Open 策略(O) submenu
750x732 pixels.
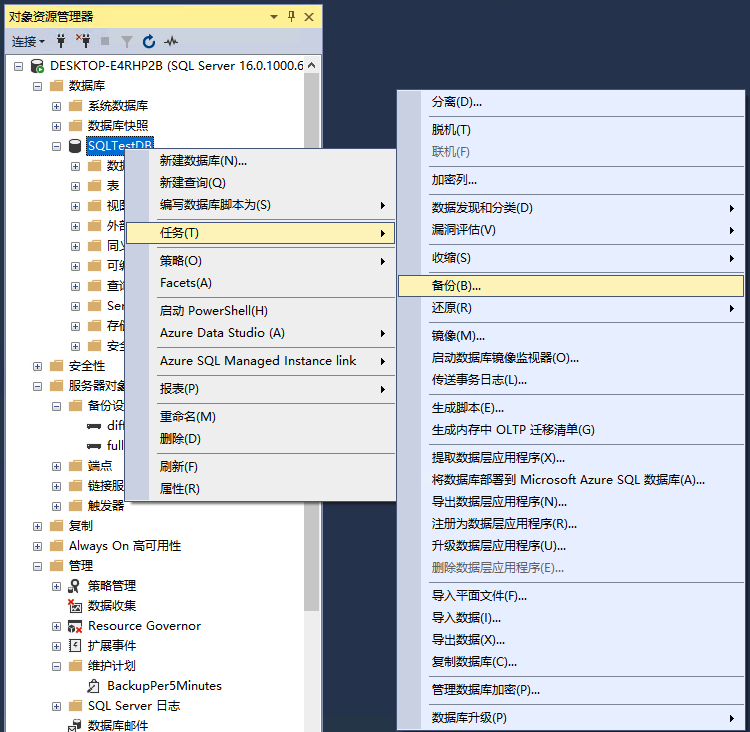point(261,261)
